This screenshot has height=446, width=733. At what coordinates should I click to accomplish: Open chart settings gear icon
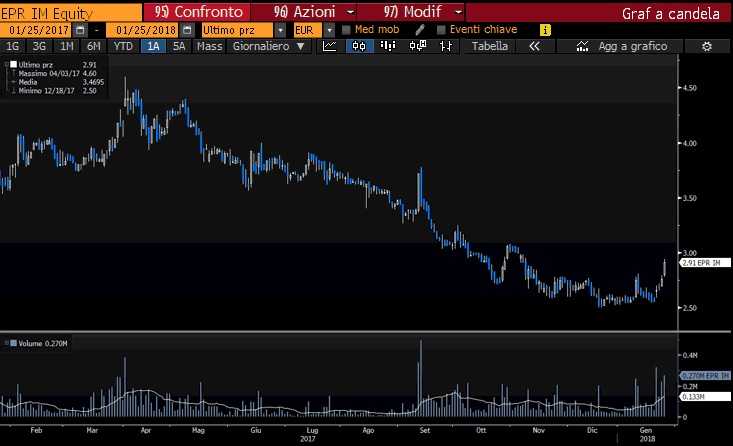707,46
